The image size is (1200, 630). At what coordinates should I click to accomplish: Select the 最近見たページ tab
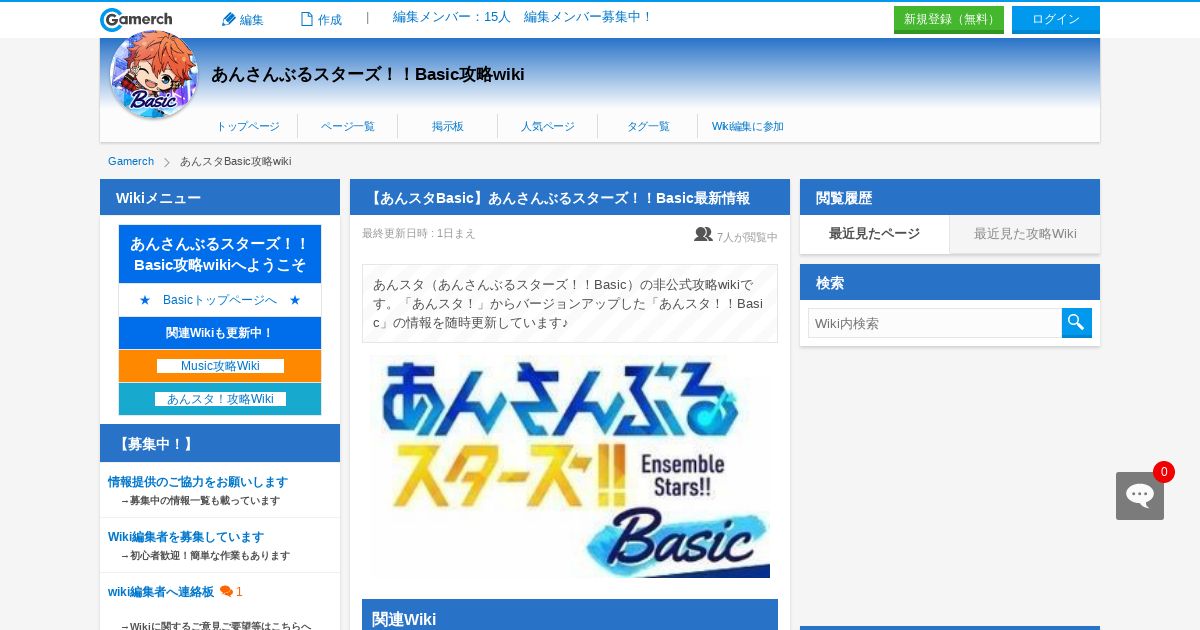(x=874, y=234)
